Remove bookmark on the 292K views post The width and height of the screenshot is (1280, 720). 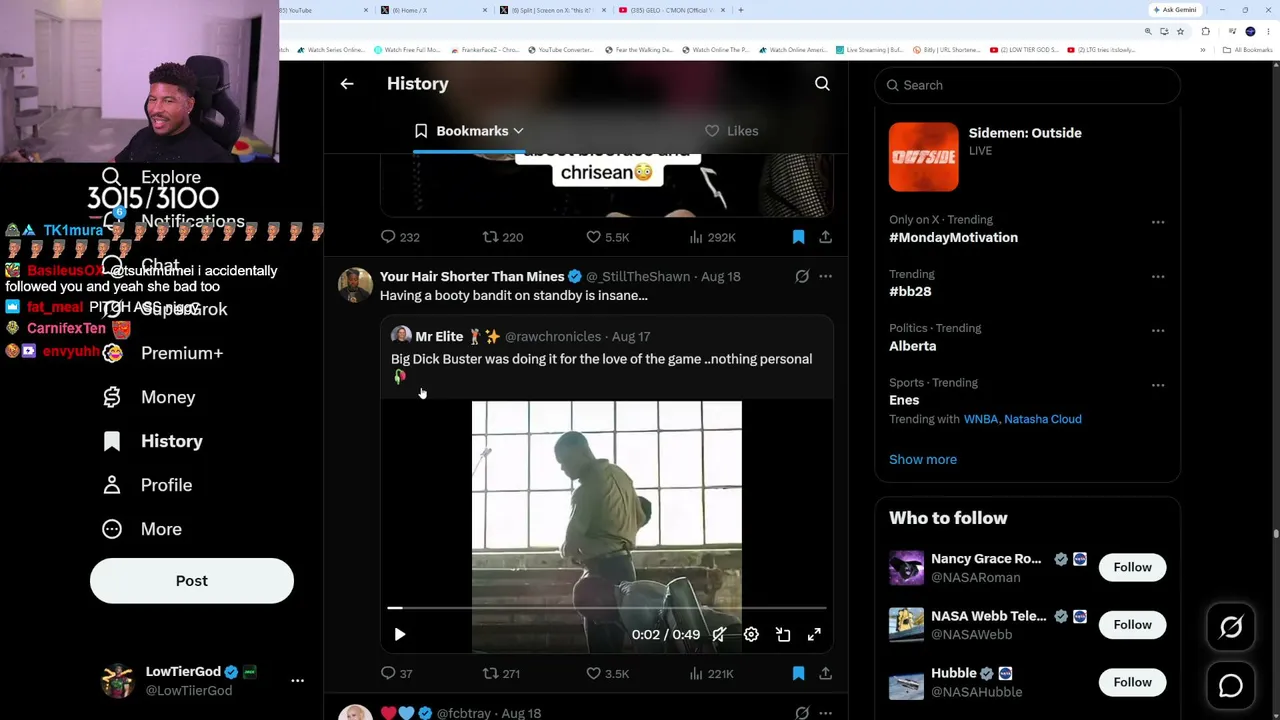(798, 237)
